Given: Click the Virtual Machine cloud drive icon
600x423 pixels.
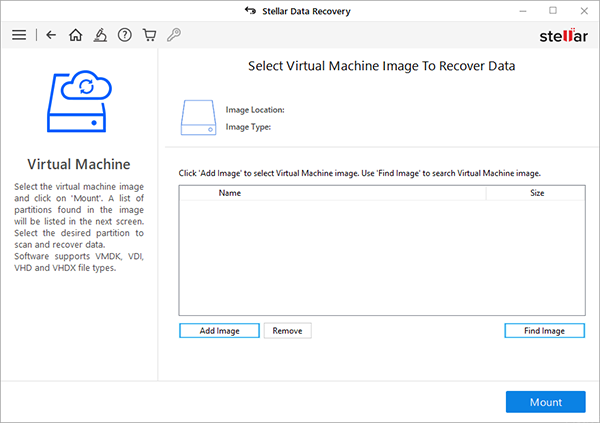Looking at the screenshot, I should click(x=79, y=101).
